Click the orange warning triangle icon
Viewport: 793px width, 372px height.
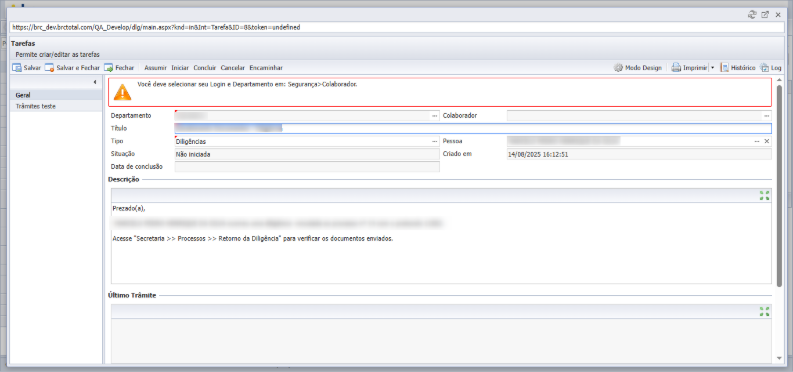pos(122,92)
